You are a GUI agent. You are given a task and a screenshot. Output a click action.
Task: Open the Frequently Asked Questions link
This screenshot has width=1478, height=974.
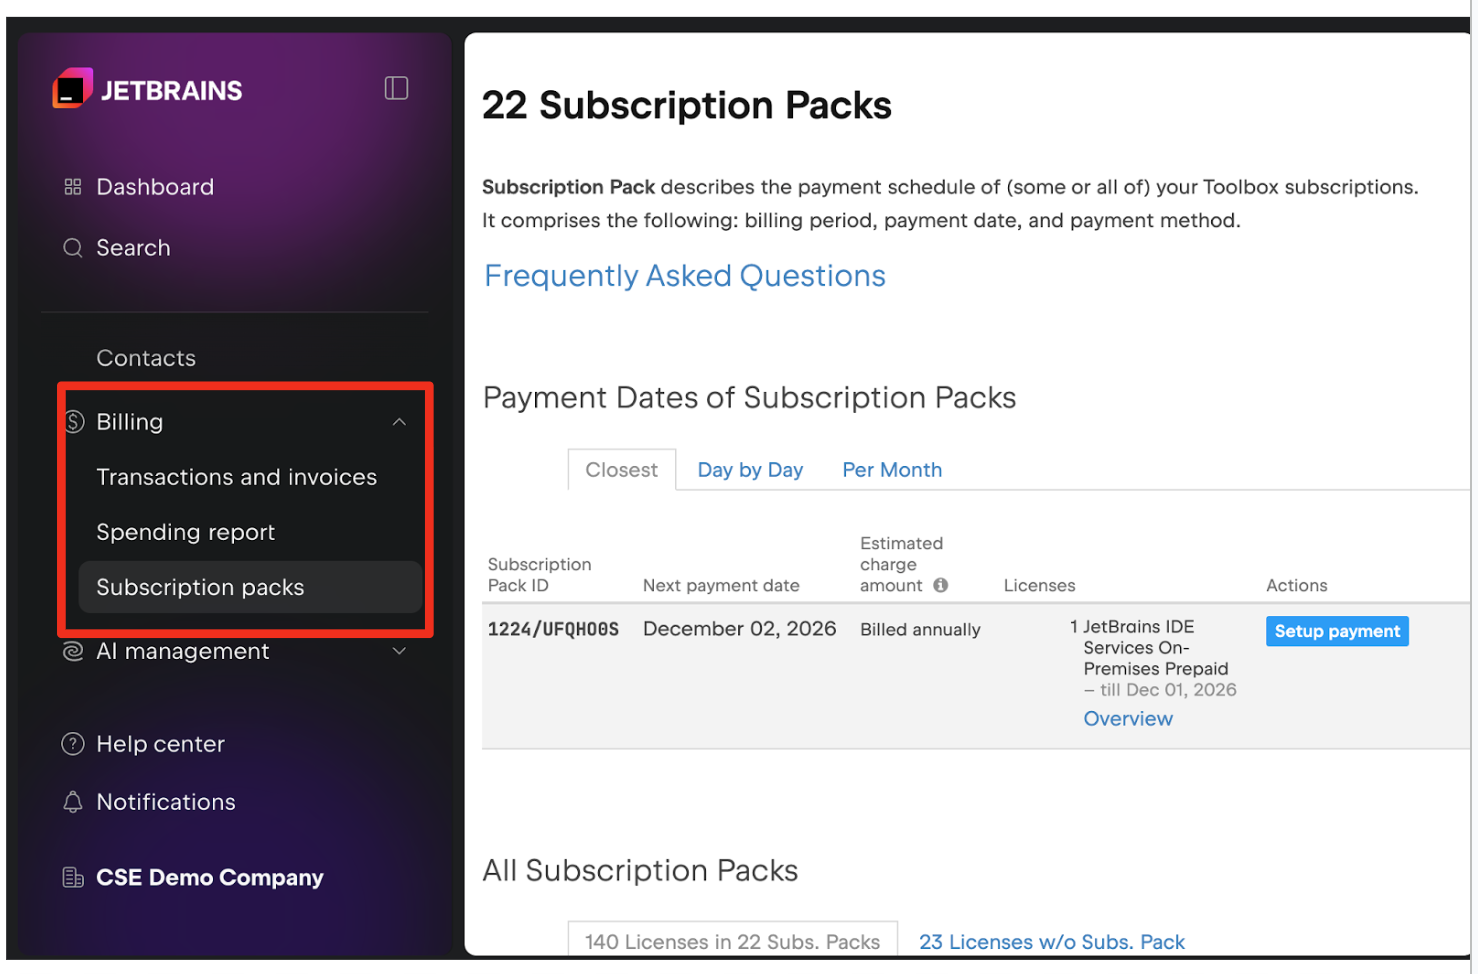coord(684,276)
